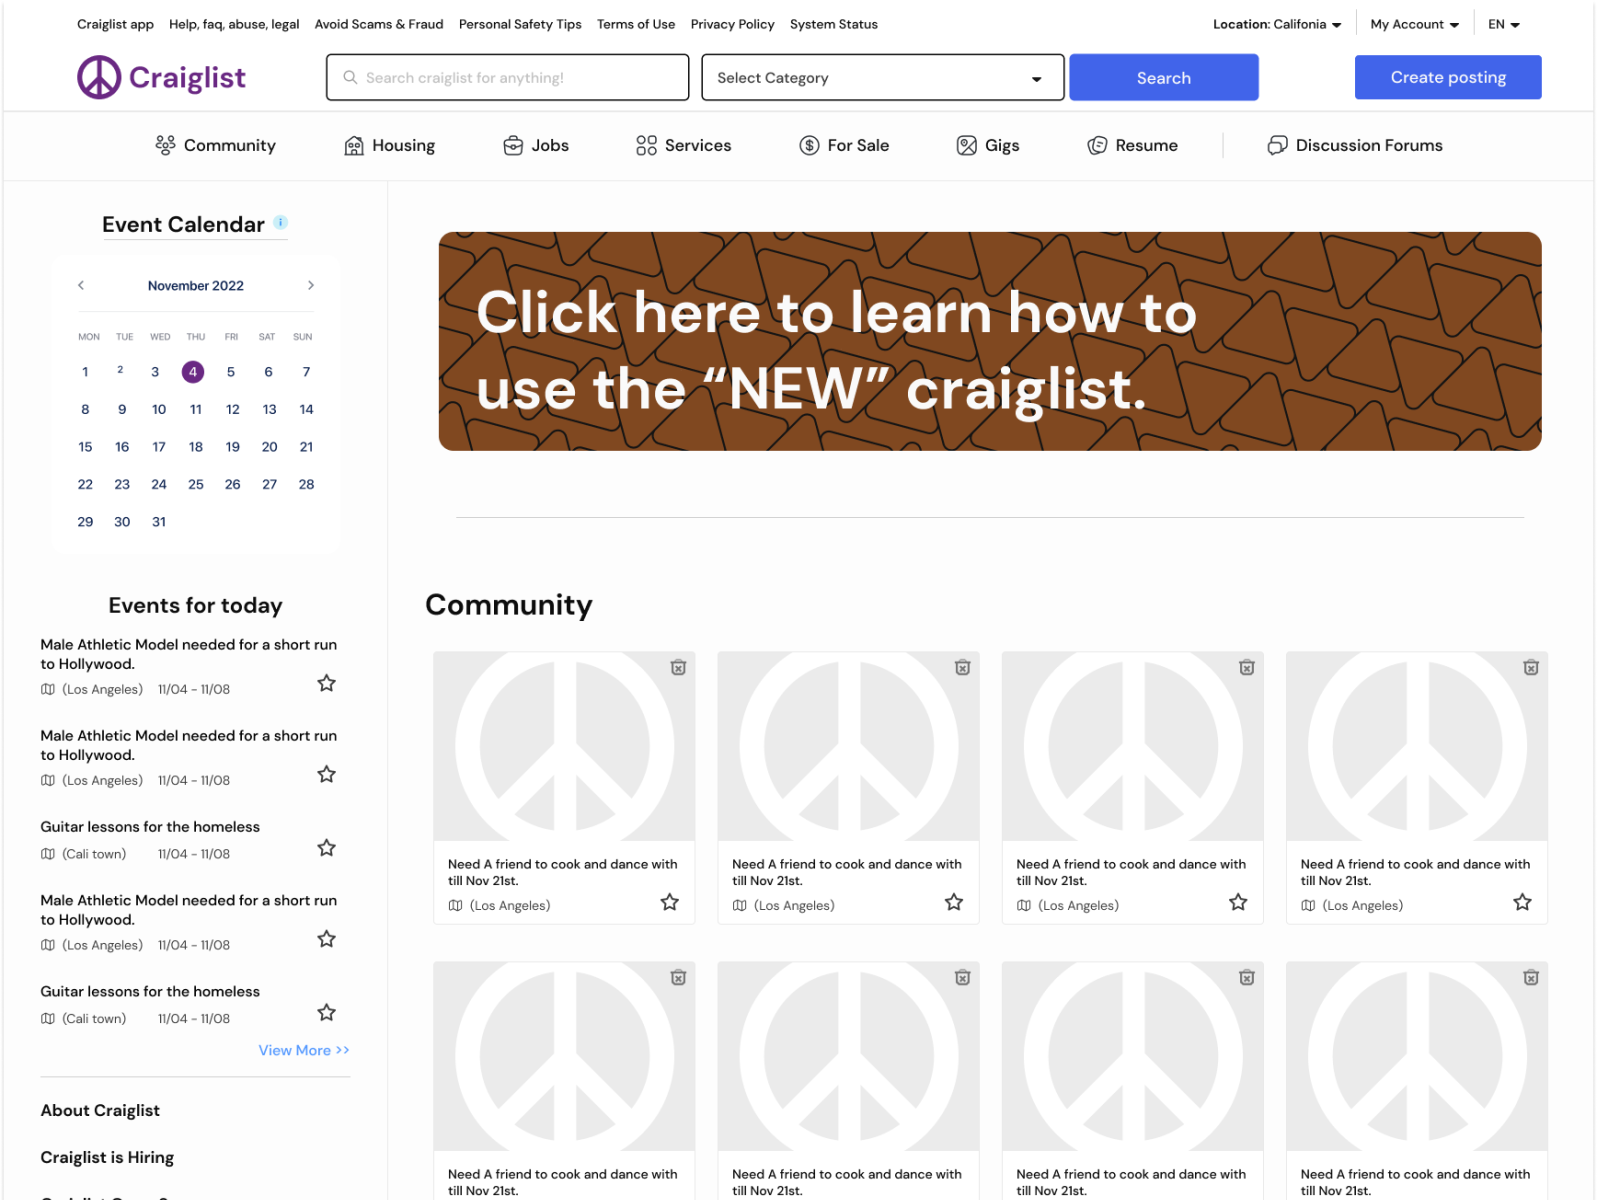Open the About Craiglist link
The image size is (1597, 1200).
tap(100, 1110)
